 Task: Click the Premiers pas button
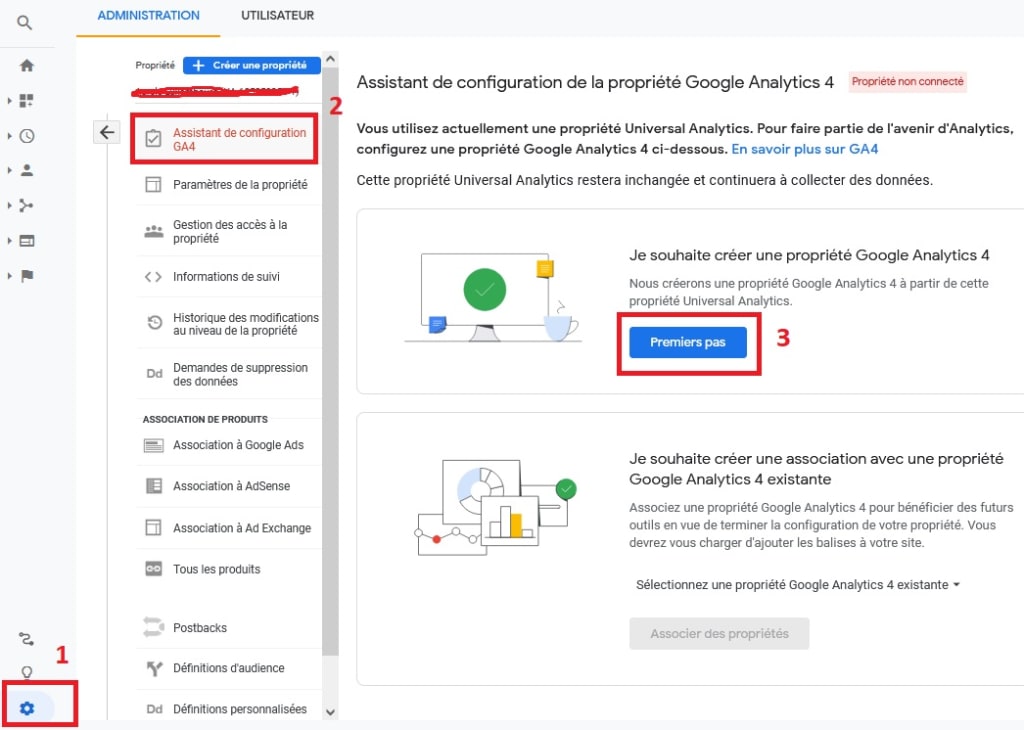688,342
